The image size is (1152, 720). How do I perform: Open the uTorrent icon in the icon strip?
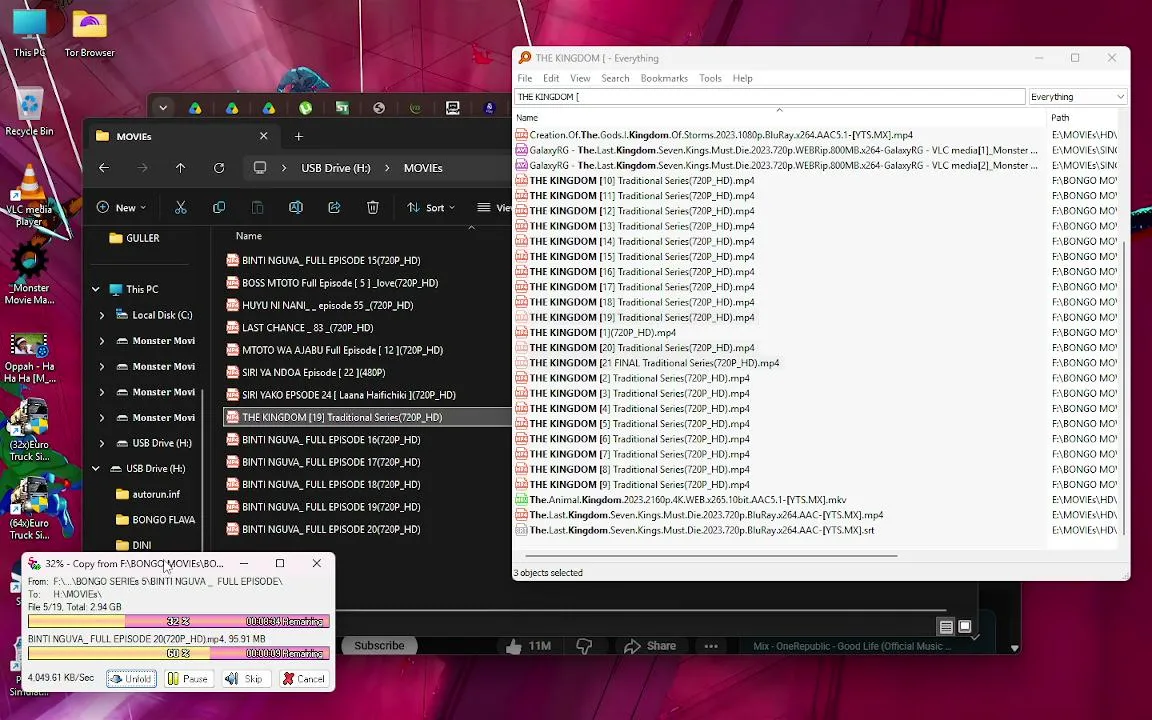[306, 108]
